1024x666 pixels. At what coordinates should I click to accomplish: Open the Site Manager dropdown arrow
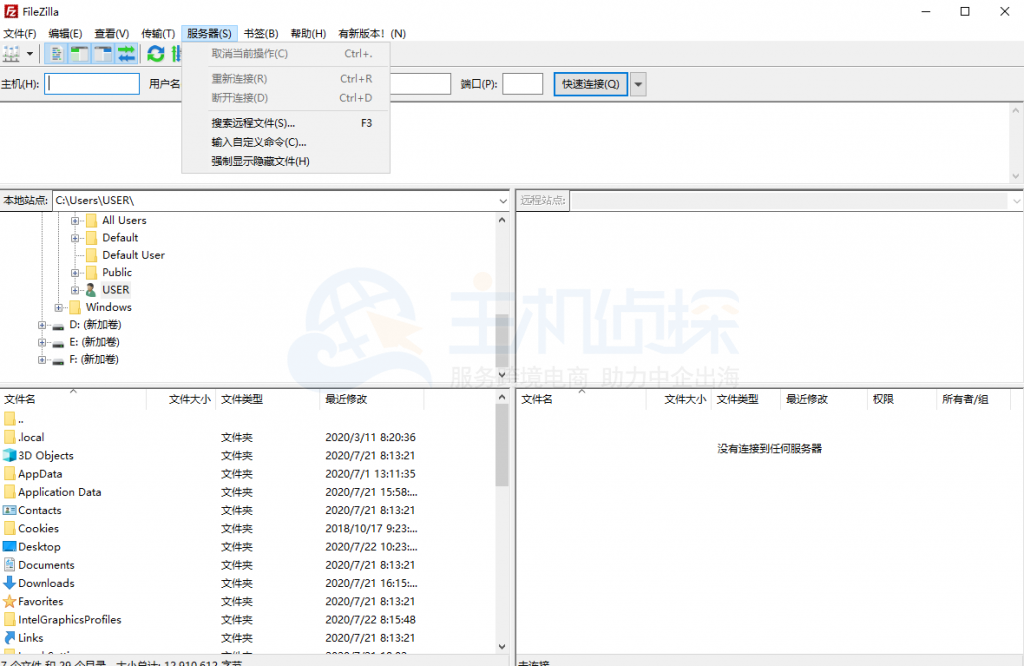29,54
